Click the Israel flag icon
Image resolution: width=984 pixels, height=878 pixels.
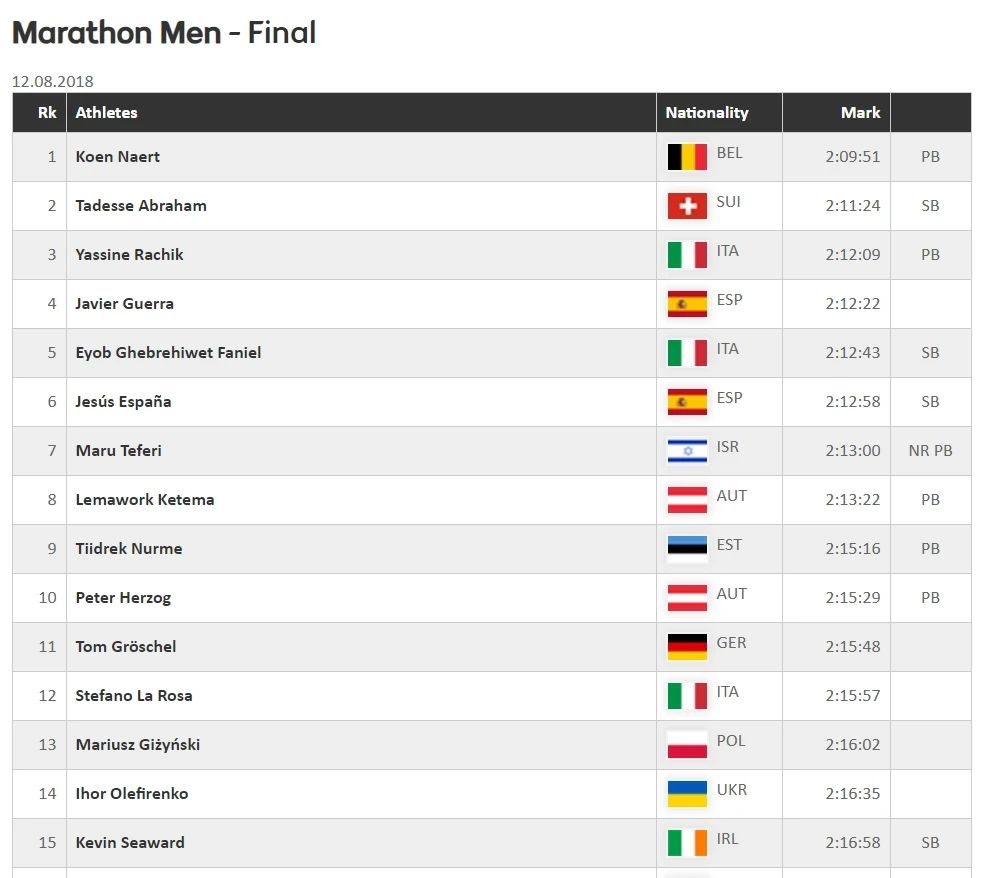(687, 451)
